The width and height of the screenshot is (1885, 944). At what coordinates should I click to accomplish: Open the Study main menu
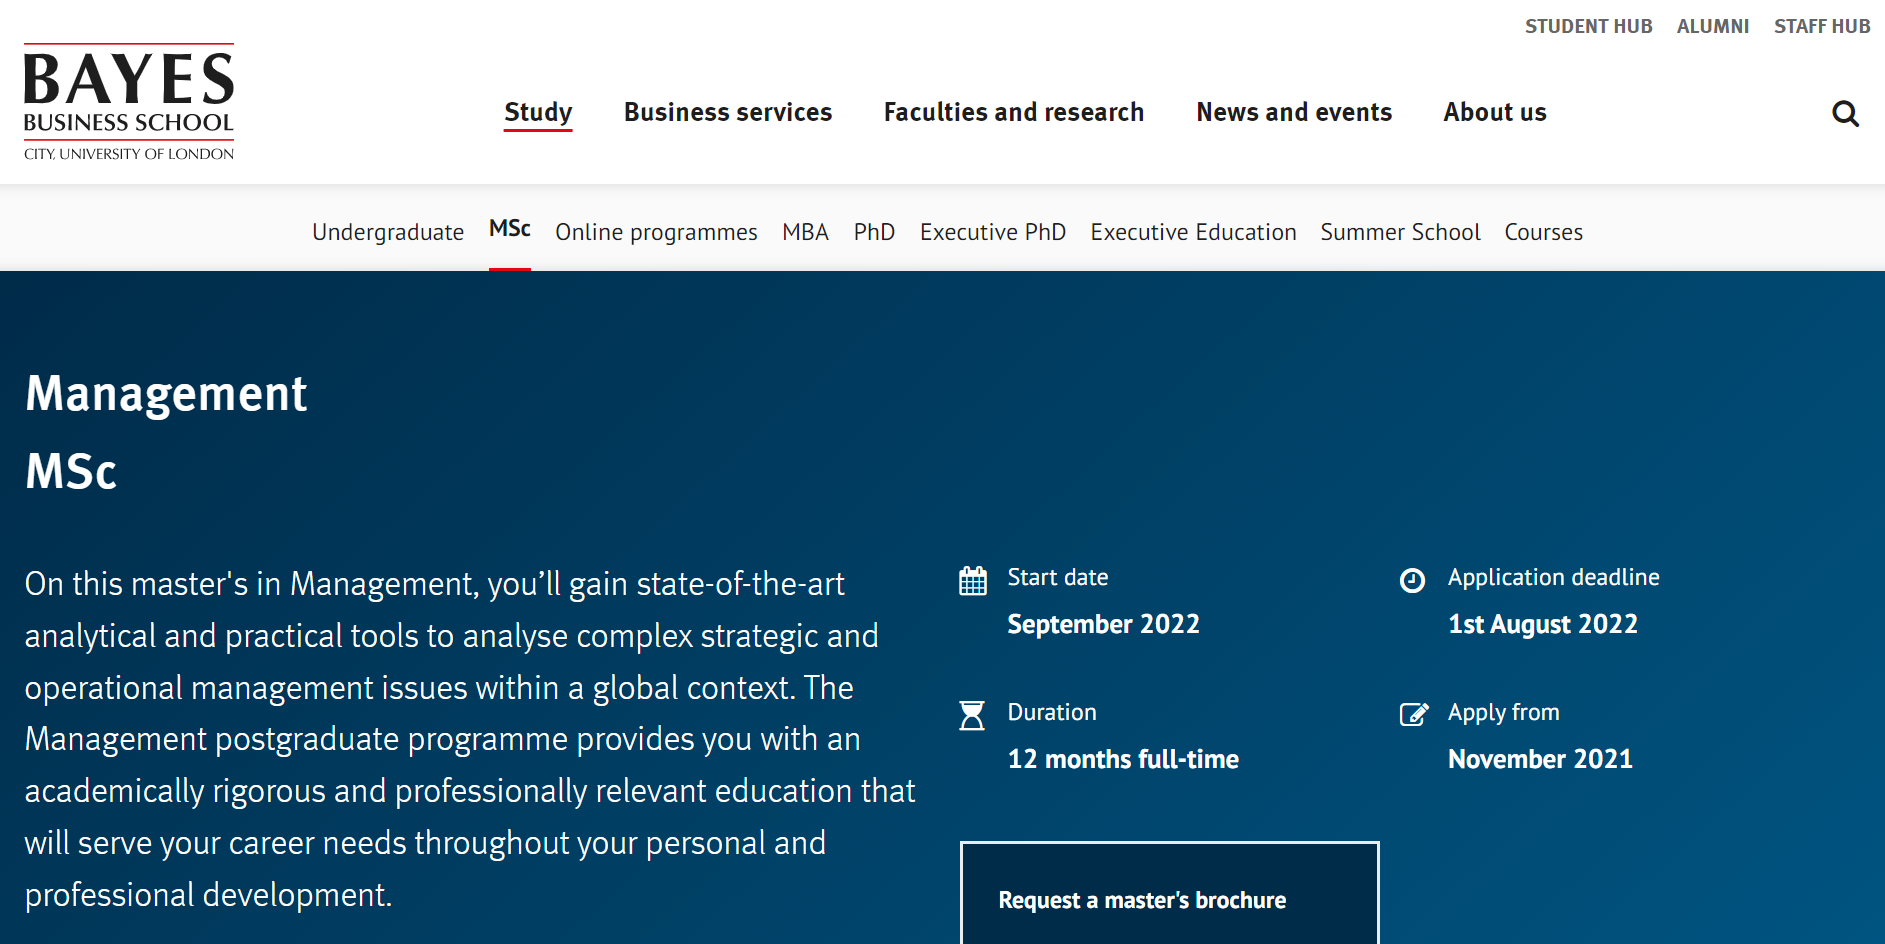[x=538, y=112]
